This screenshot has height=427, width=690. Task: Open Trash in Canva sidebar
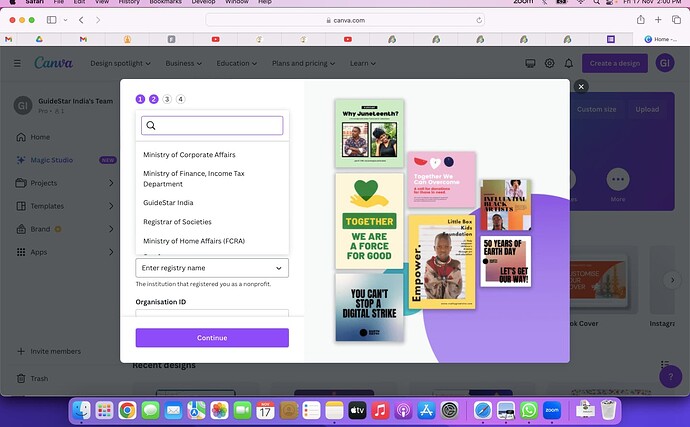coord(33,378)
